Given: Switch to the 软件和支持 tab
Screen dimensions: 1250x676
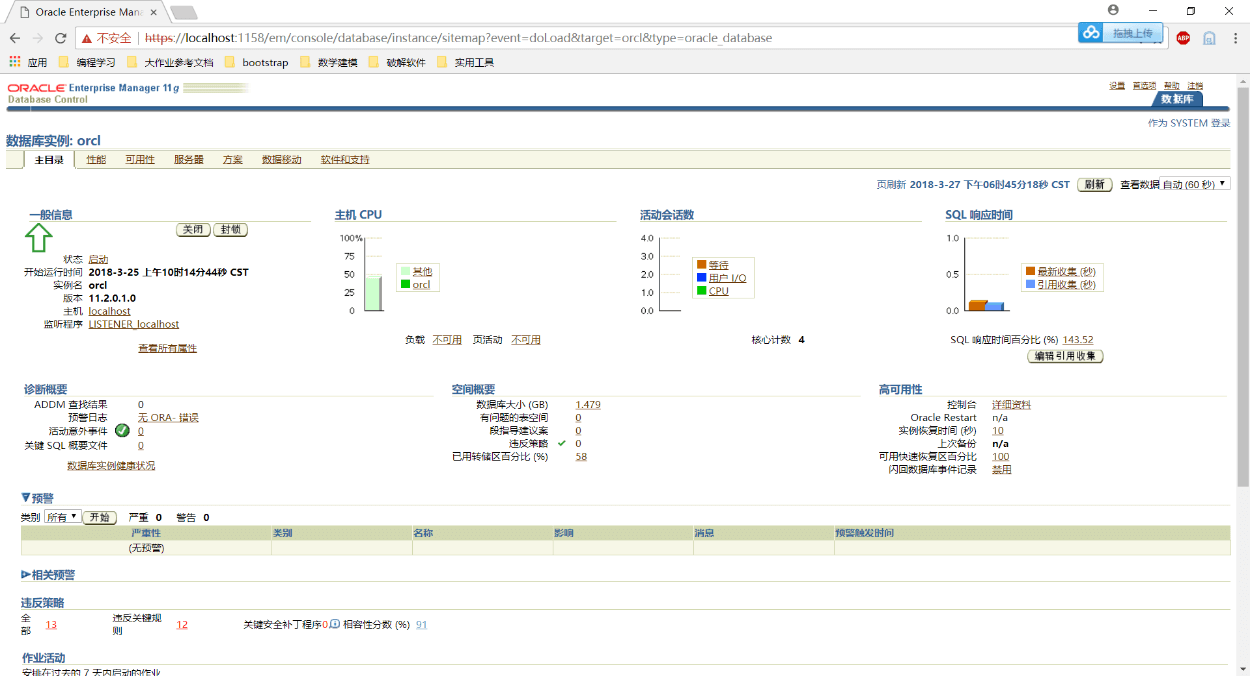Looking at the screenshot, I should tap(345, 160).
